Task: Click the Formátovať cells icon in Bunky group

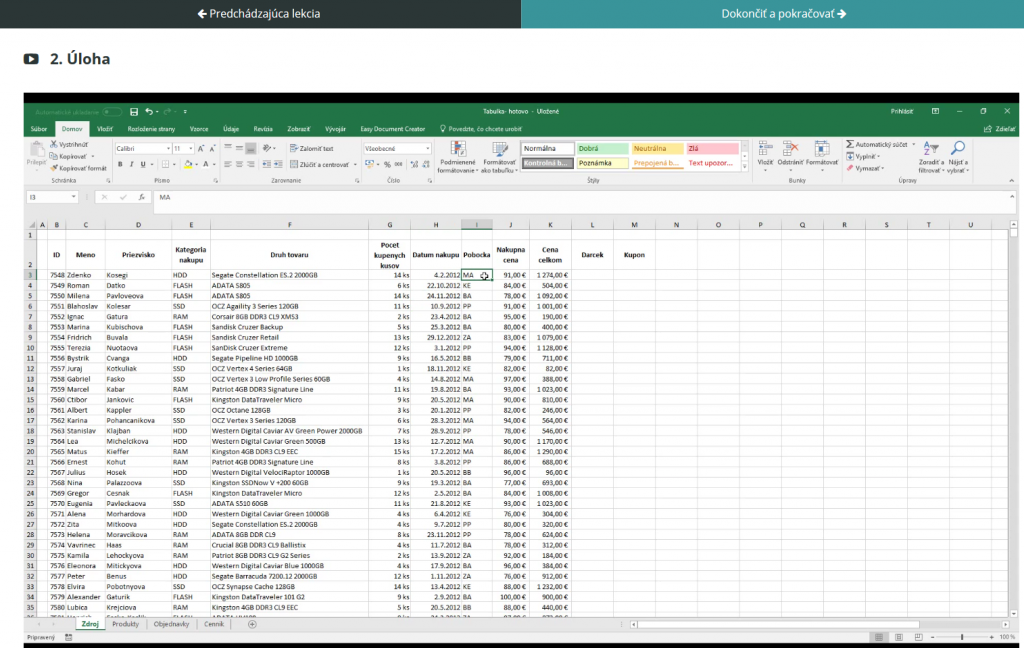Action: coord(822,149)
